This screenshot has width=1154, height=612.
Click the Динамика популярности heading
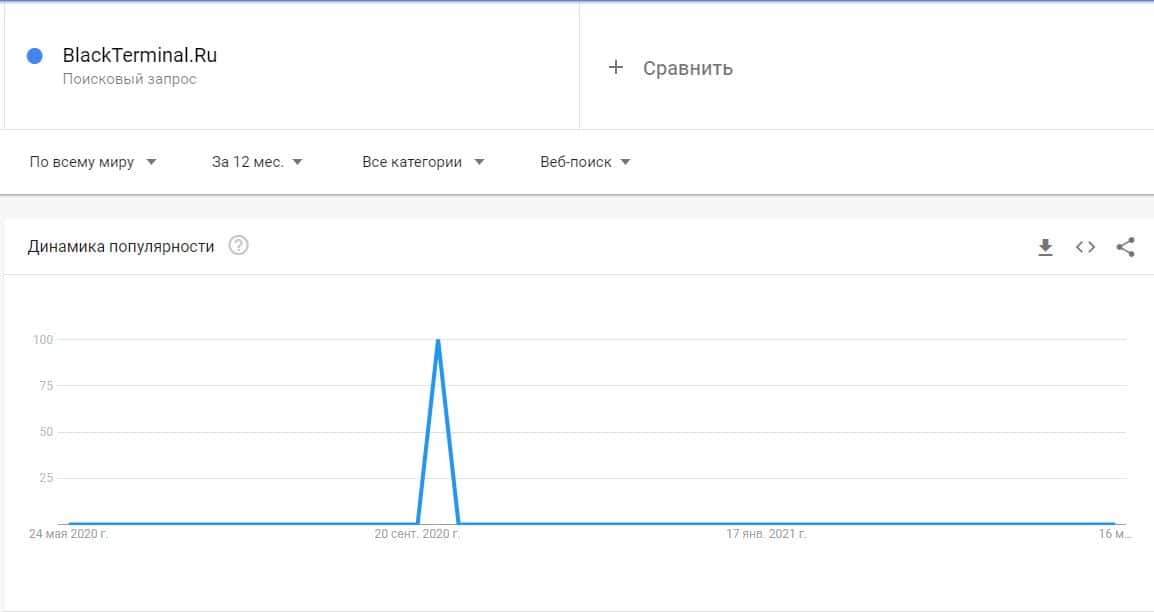point(121,246)
